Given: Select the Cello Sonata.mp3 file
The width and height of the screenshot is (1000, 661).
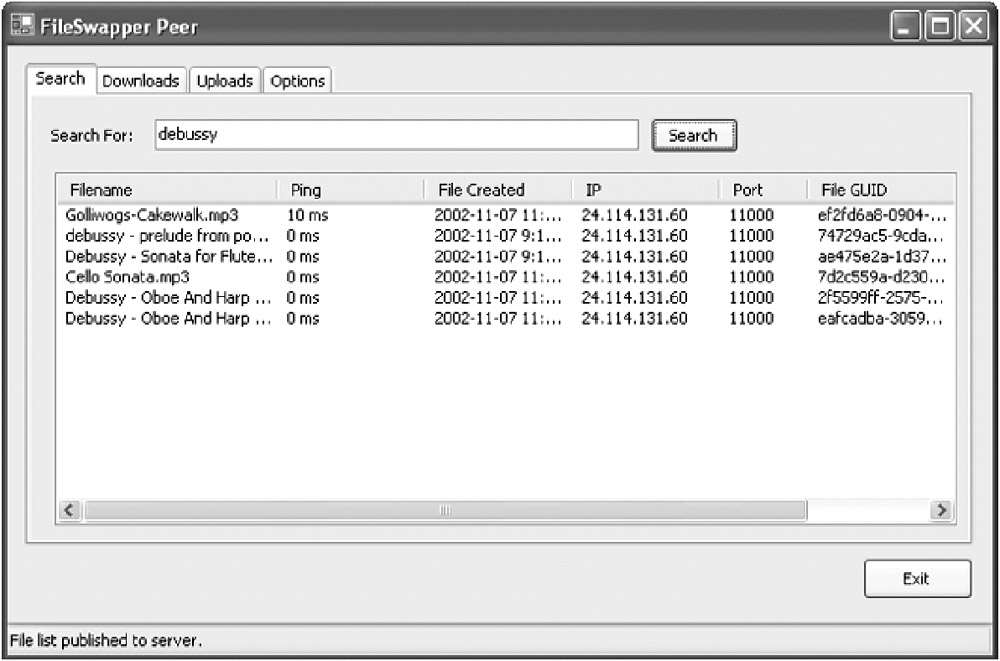Looking at the screenshot, I should point(128,277).
